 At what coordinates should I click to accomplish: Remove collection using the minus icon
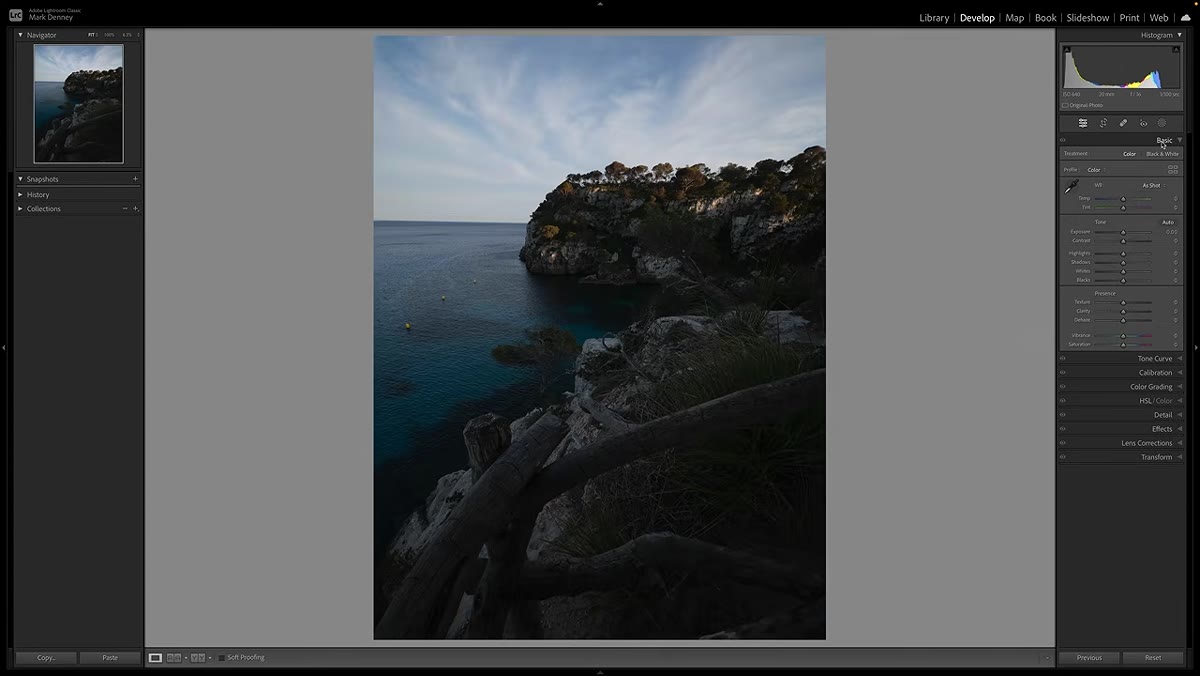click(x=125, y=209)
